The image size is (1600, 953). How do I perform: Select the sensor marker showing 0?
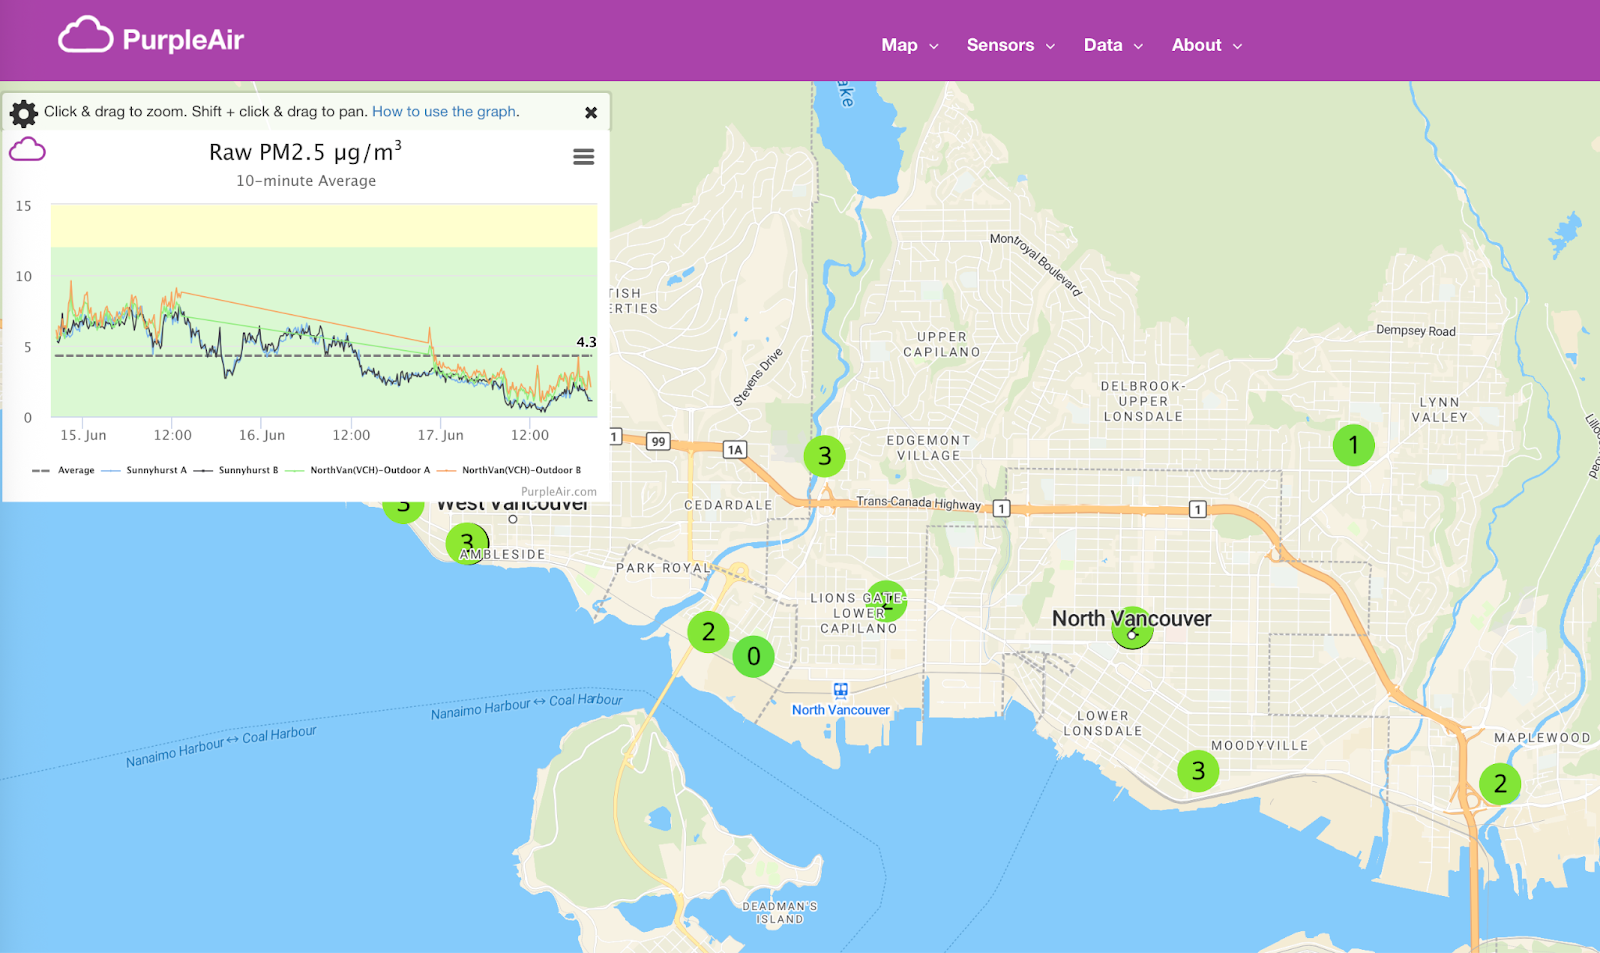click(754, 656)
